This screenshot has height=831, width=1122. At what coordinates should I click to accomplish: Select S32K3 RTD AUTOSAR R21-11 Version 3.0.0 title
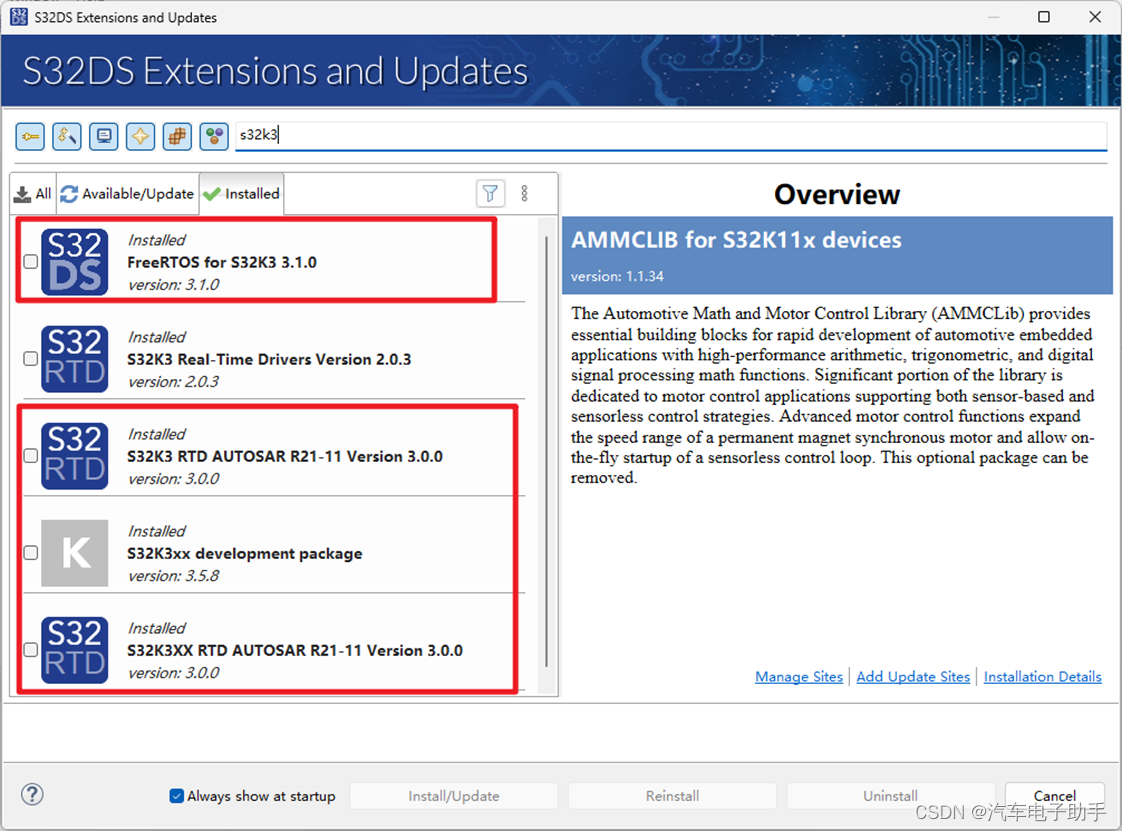point(285,457)
